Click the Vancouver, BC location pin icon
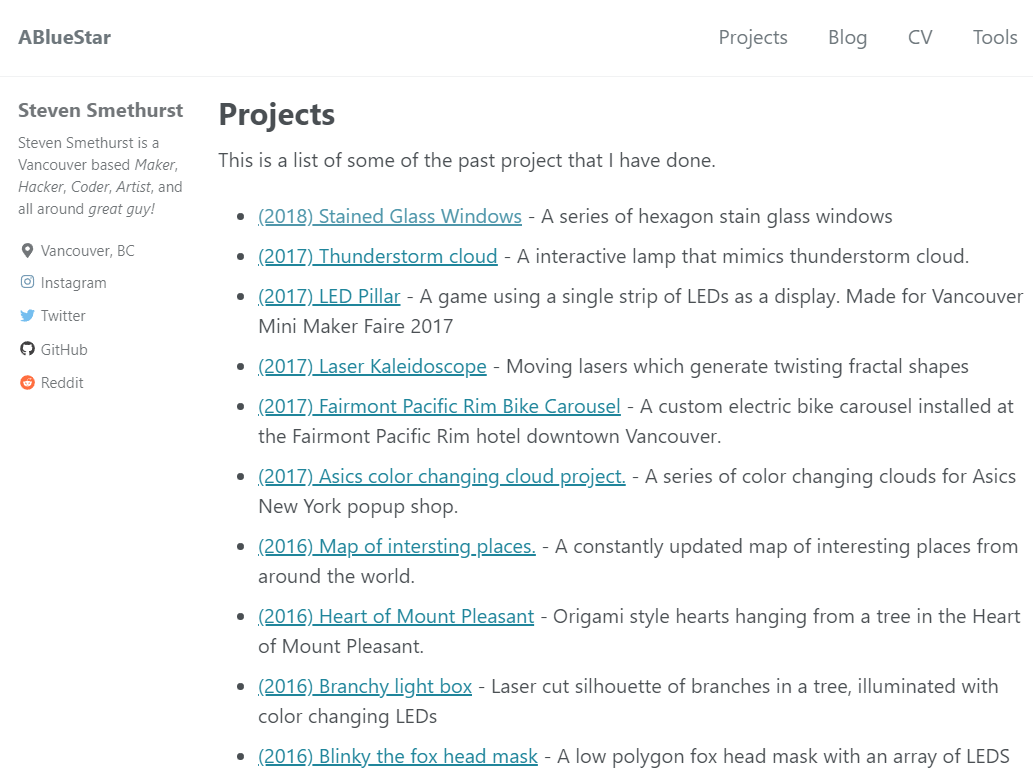Viewport: 1033px width, 778px height. tap(27, 250)
